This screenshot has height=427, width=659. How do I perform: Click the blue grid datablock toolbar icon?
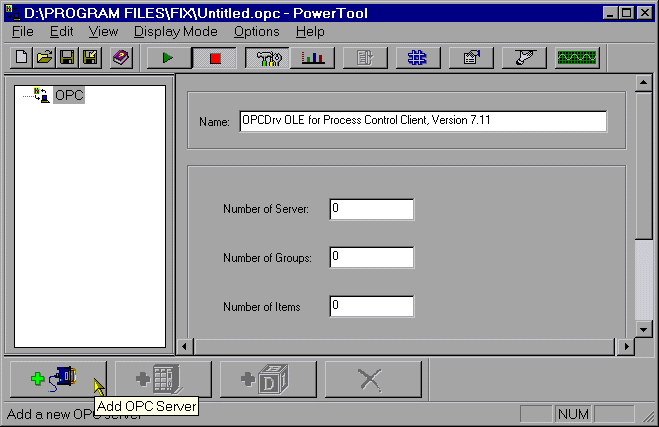(419, 58)
